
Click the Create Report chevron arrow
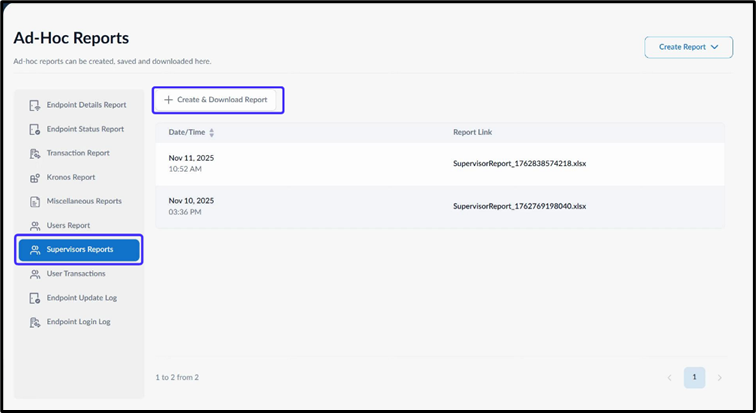715,47
